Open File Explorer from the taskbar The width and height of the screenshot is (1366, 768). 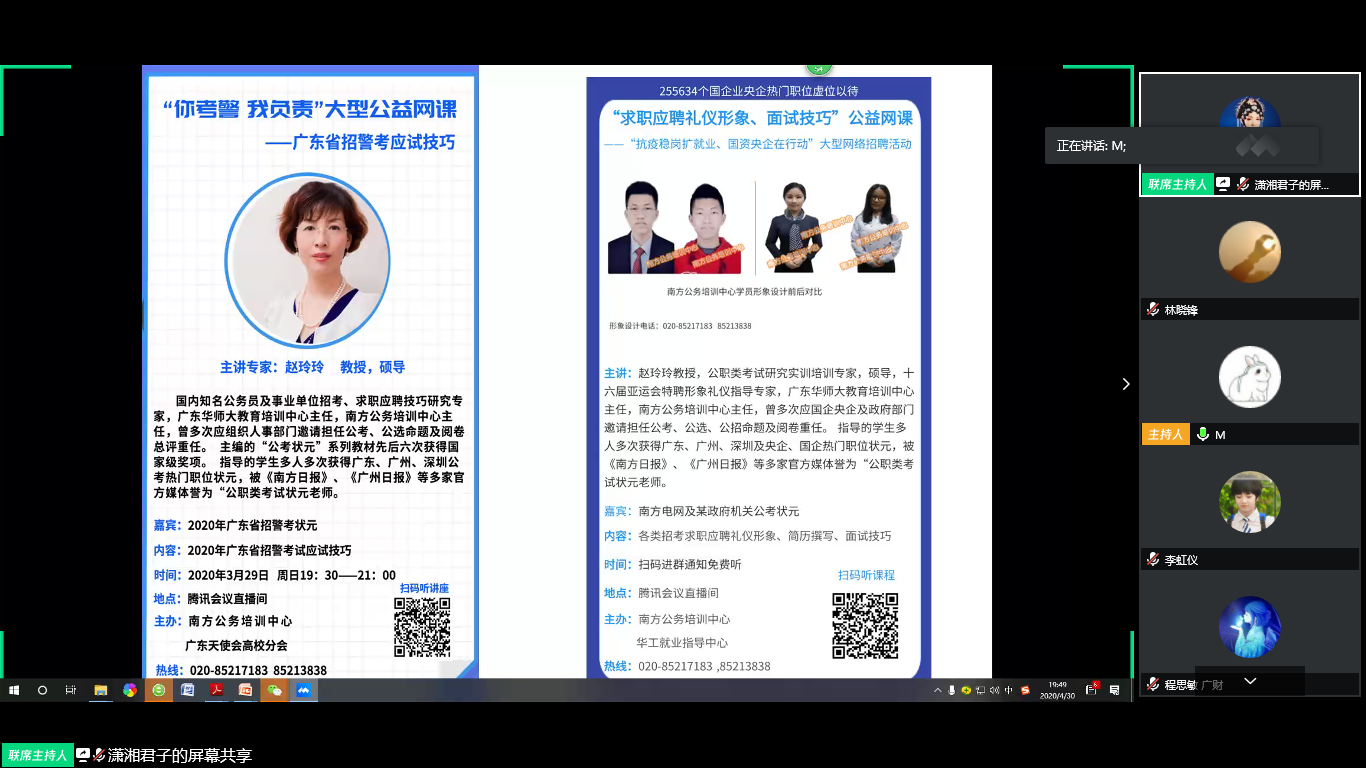[101, 690]
